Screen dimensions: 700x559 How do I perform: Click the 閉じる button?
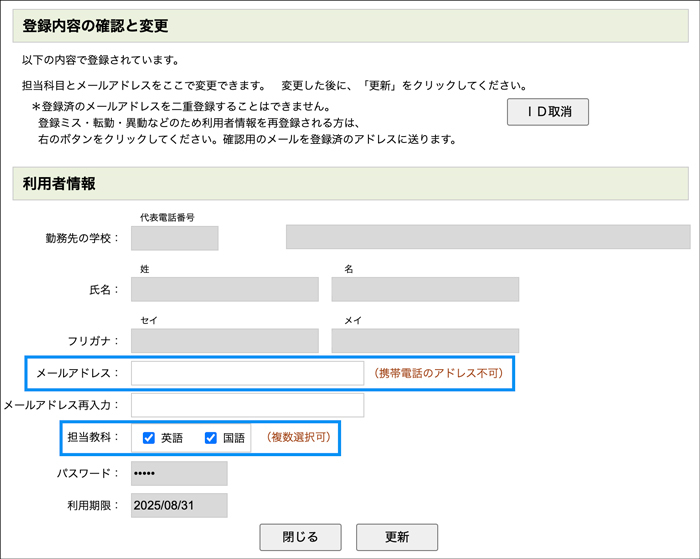click(300, 537)
